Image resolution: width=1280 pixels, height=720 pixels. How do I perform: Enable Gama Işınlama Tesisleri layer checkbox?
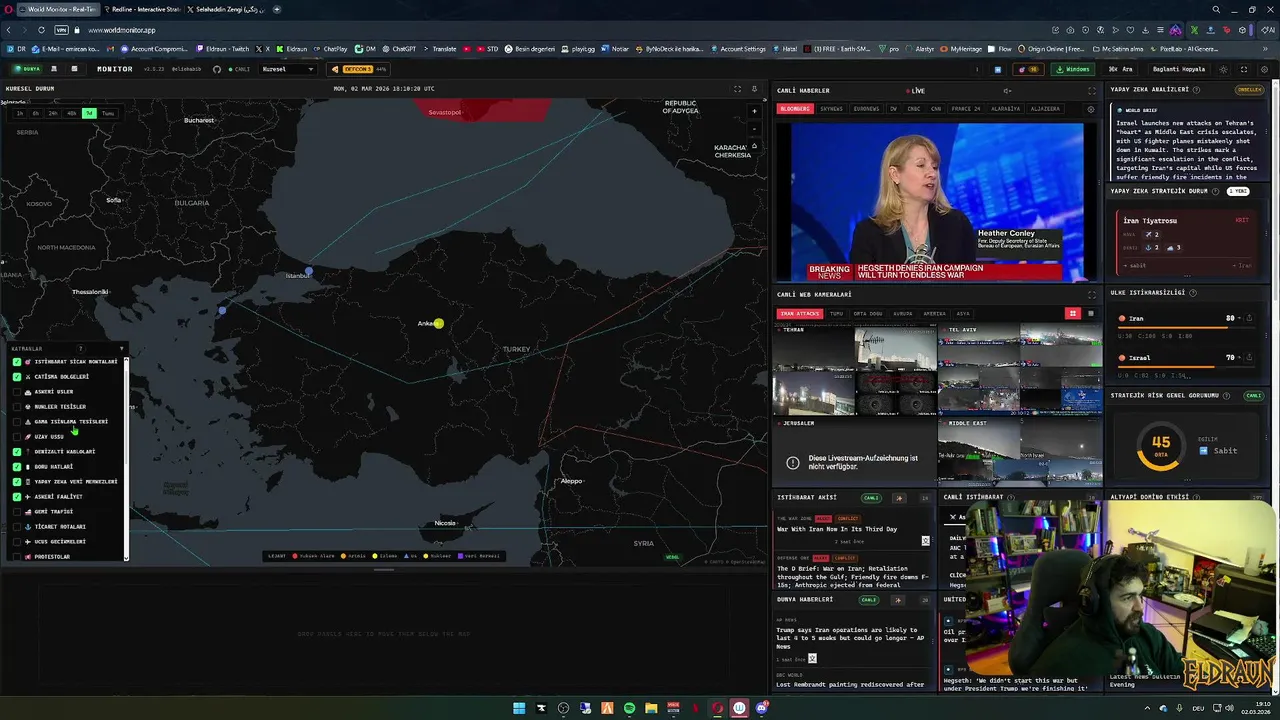[x=17, y=422]
